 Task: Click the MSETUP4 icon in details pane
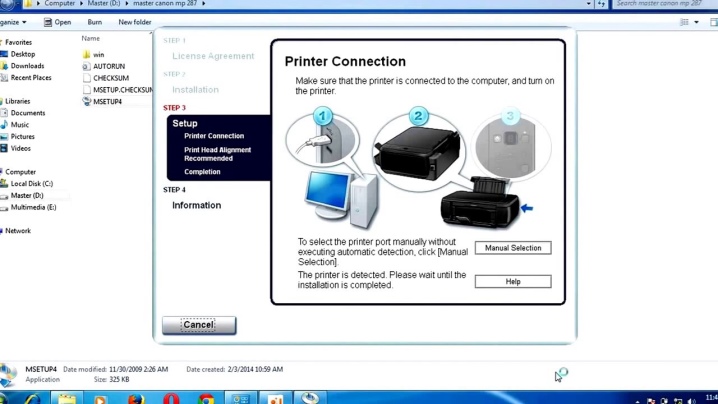point(8,375)
